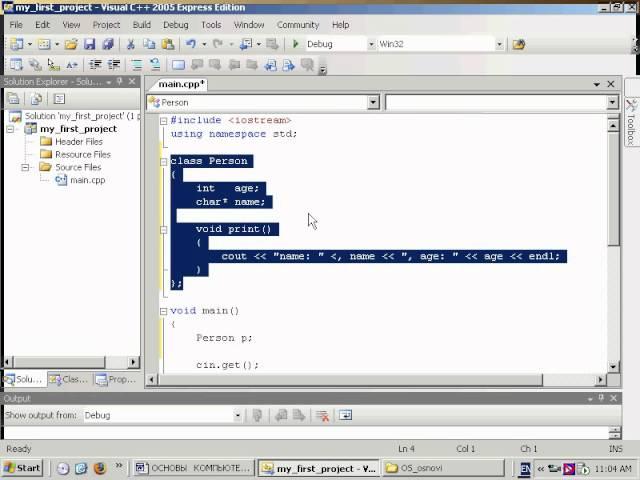Toggle bookmark with the bookmark icon
Image resolution: width=640 pixels, height=480 pixels.
point(178,64)
